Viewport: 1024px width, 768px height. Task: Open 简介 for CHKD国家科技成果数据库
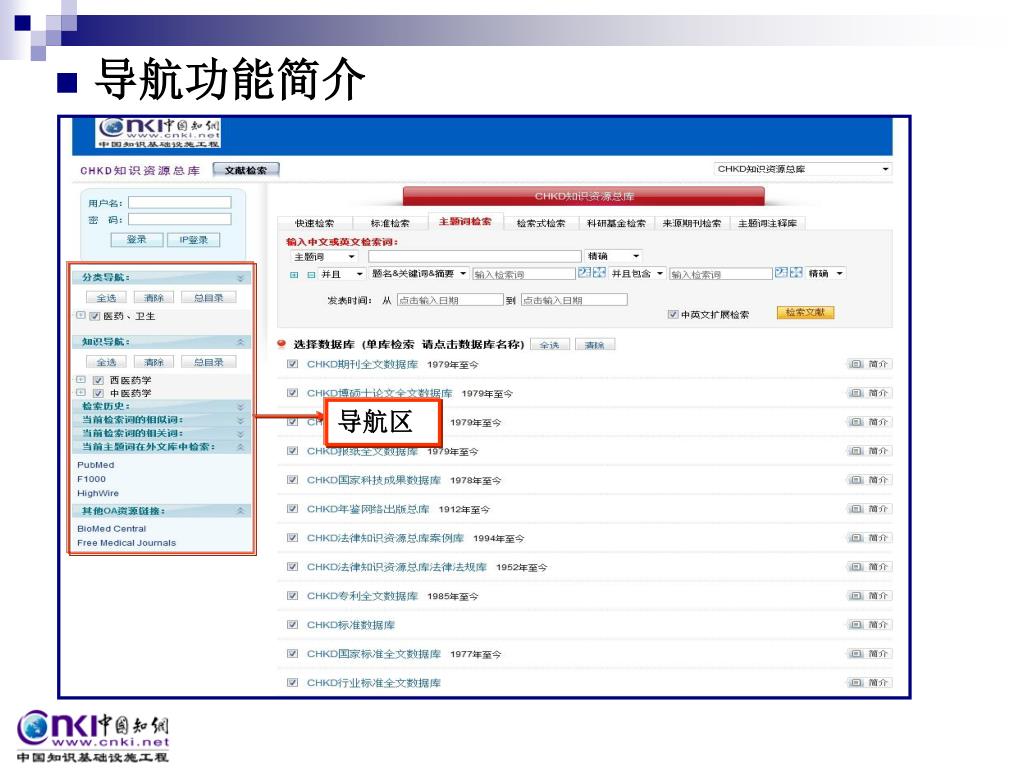(870, 480)
